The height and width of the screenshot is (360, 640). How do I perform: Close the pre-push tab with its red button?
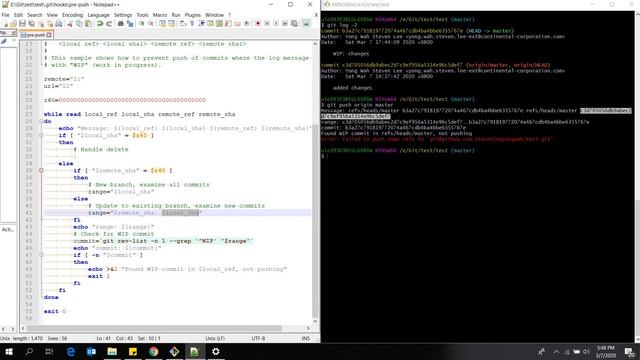[49, 35]
